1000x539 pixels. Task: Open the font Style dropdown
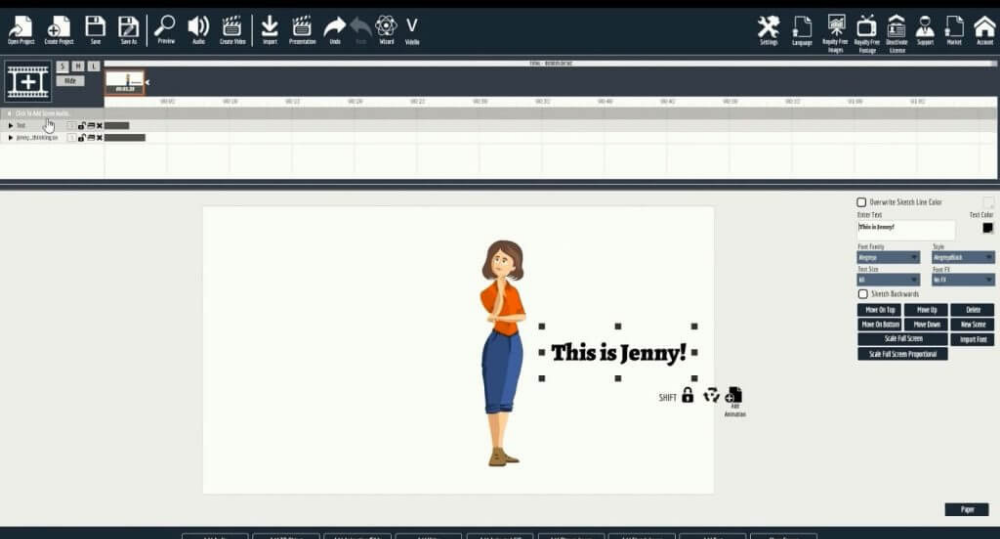(962, 258)
